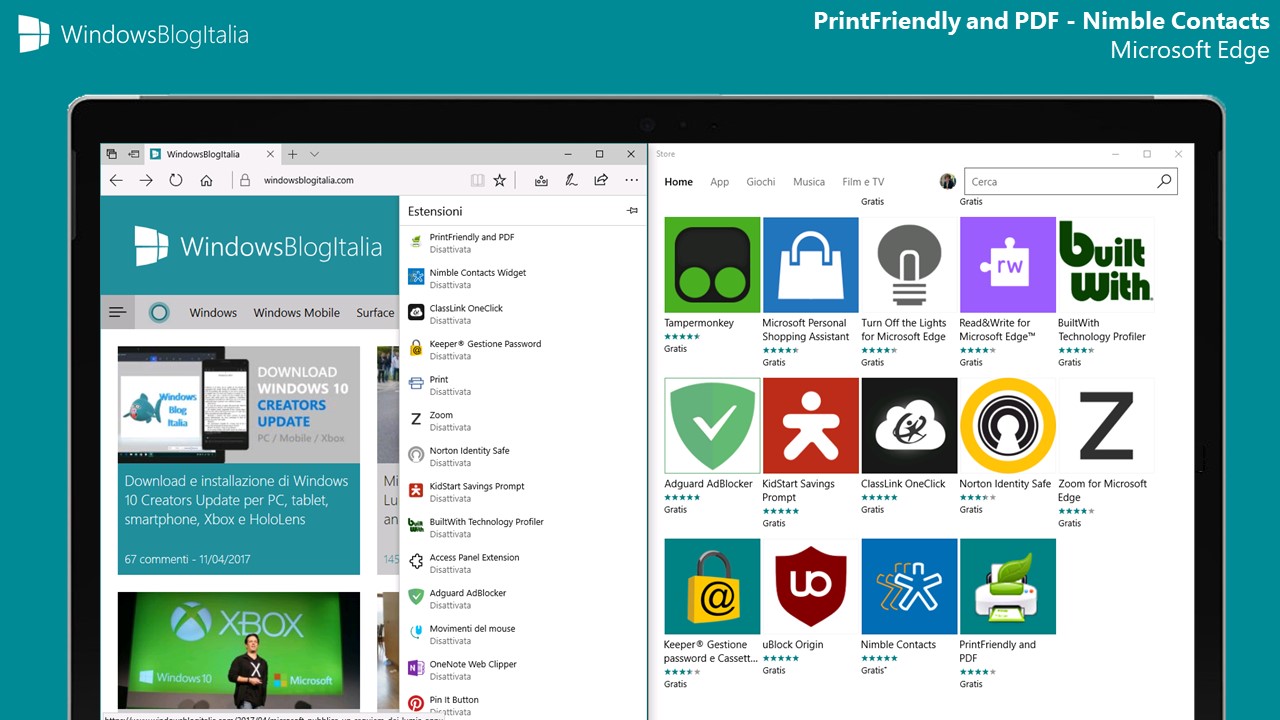Open Surface menu on website
Image resolution: width=1280 pixels, height=720 pixels.
(x=376, y=312)
